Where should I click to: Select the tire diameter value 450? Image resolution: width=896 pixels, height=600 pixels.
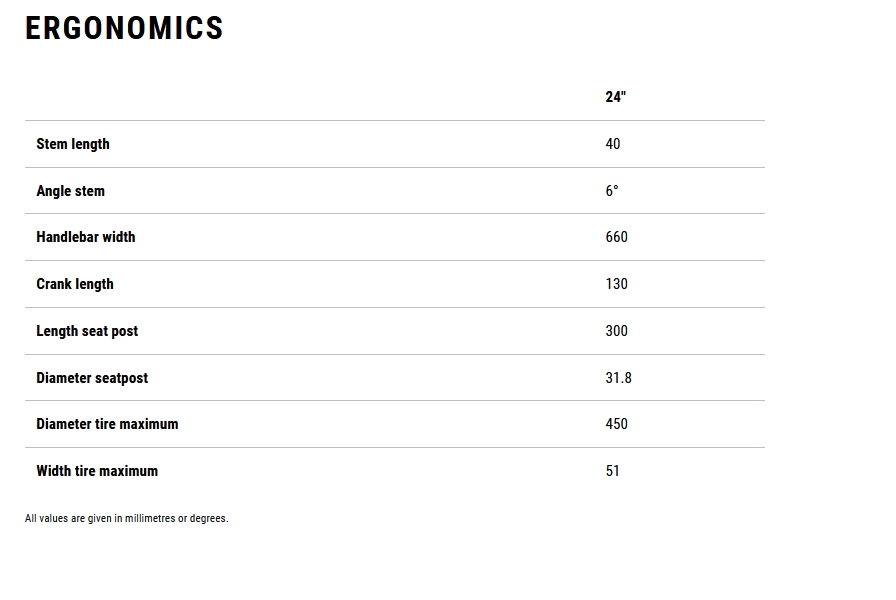[x=617, y=424]
